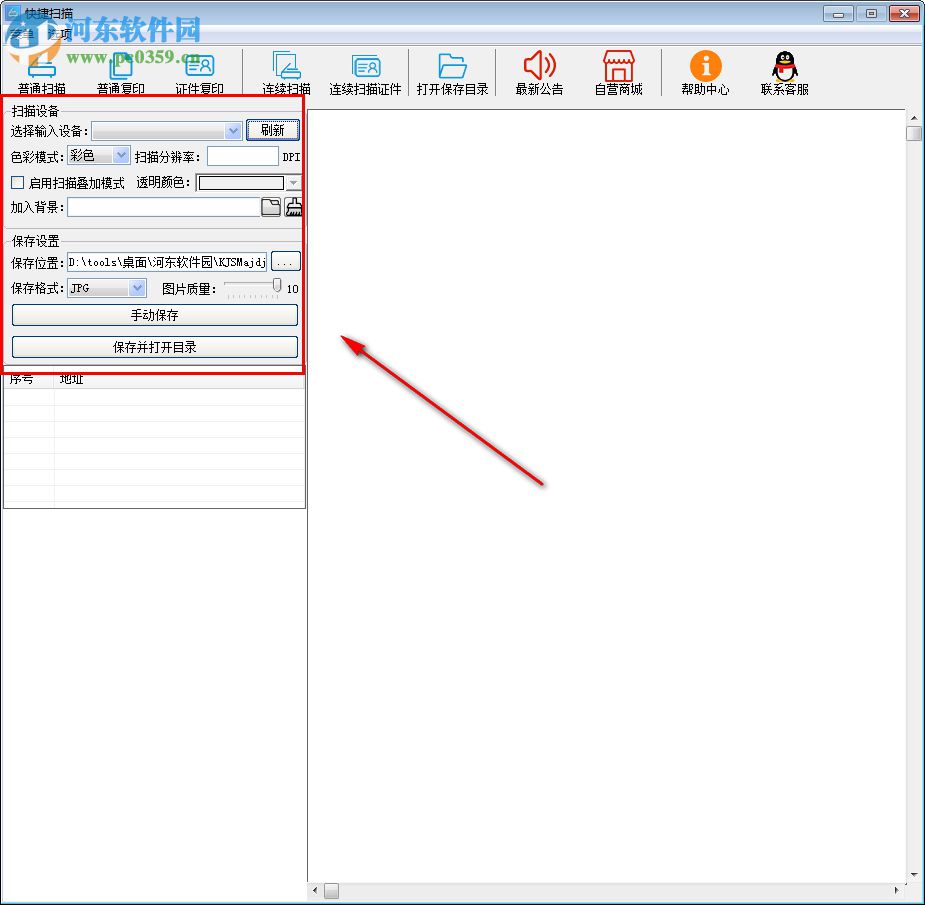Screen dimensions: 925x905
Task: View latest announcements (最新公告)
Action: pyautogui.click(x=539, y=73)
